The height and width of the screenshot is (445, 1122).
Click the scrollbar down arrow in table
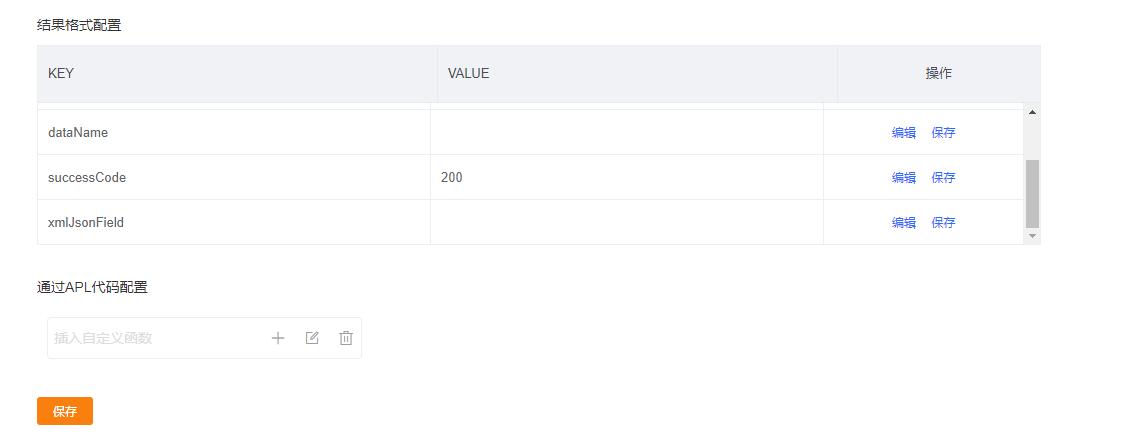(1032, 235)
